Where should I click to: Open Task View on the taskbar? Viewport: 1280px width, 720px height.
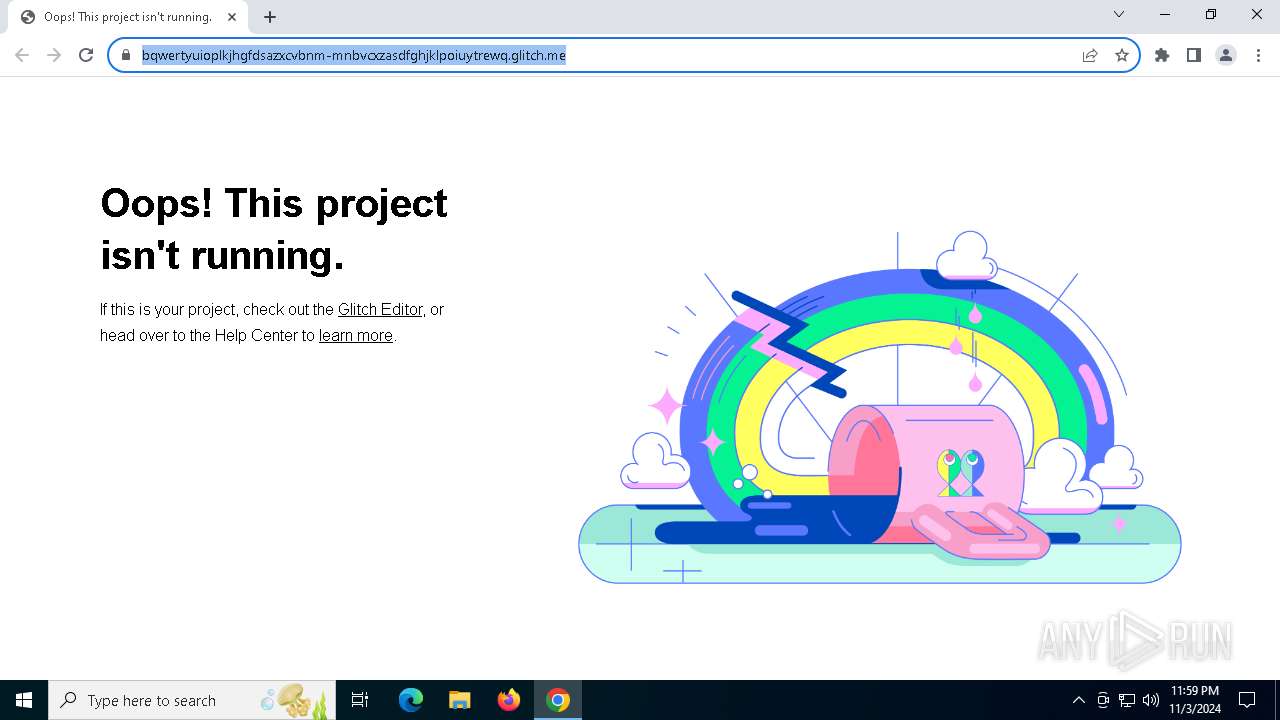pos(360,700)
